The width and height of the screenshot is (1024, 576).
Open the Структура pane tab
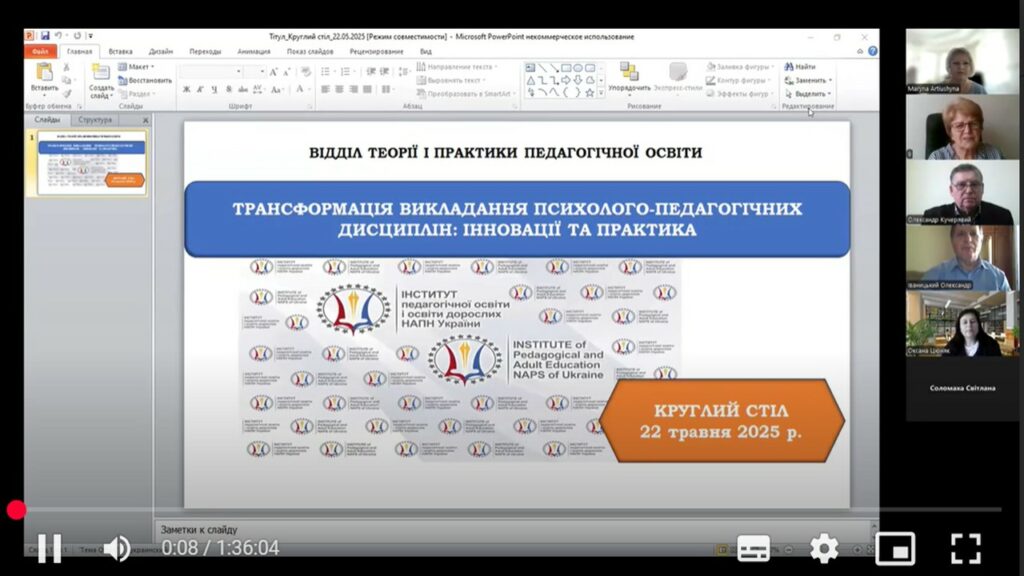(94, 120)
